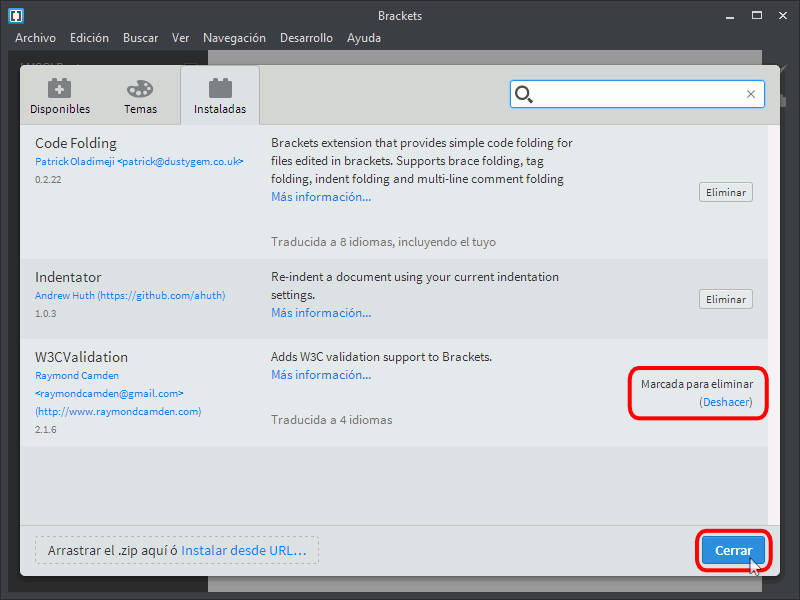
Task: Click the Brackets app icon in title bar
Action: 16,16
